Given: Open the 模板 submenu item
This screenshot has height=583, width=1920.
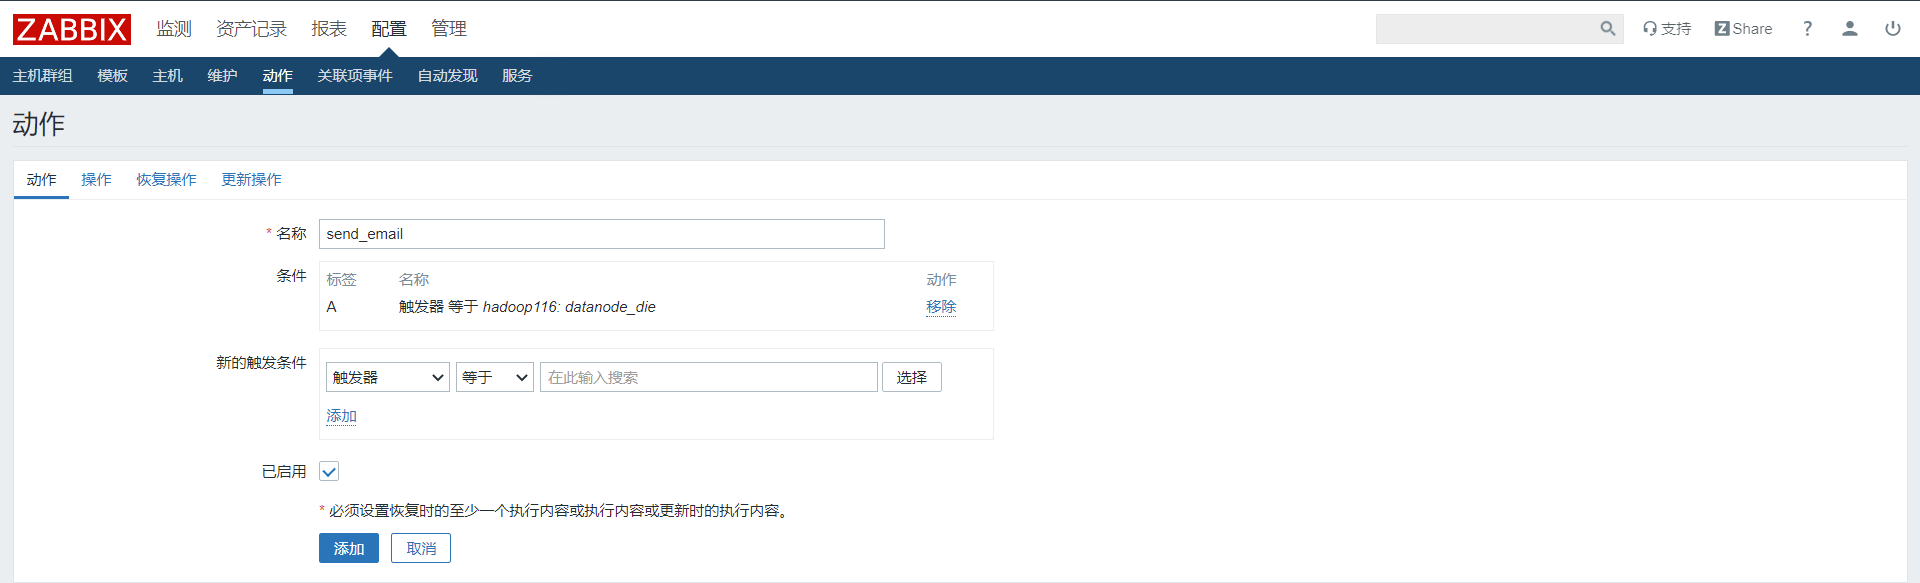Looking at the screenshot, I should coord(112,76).
